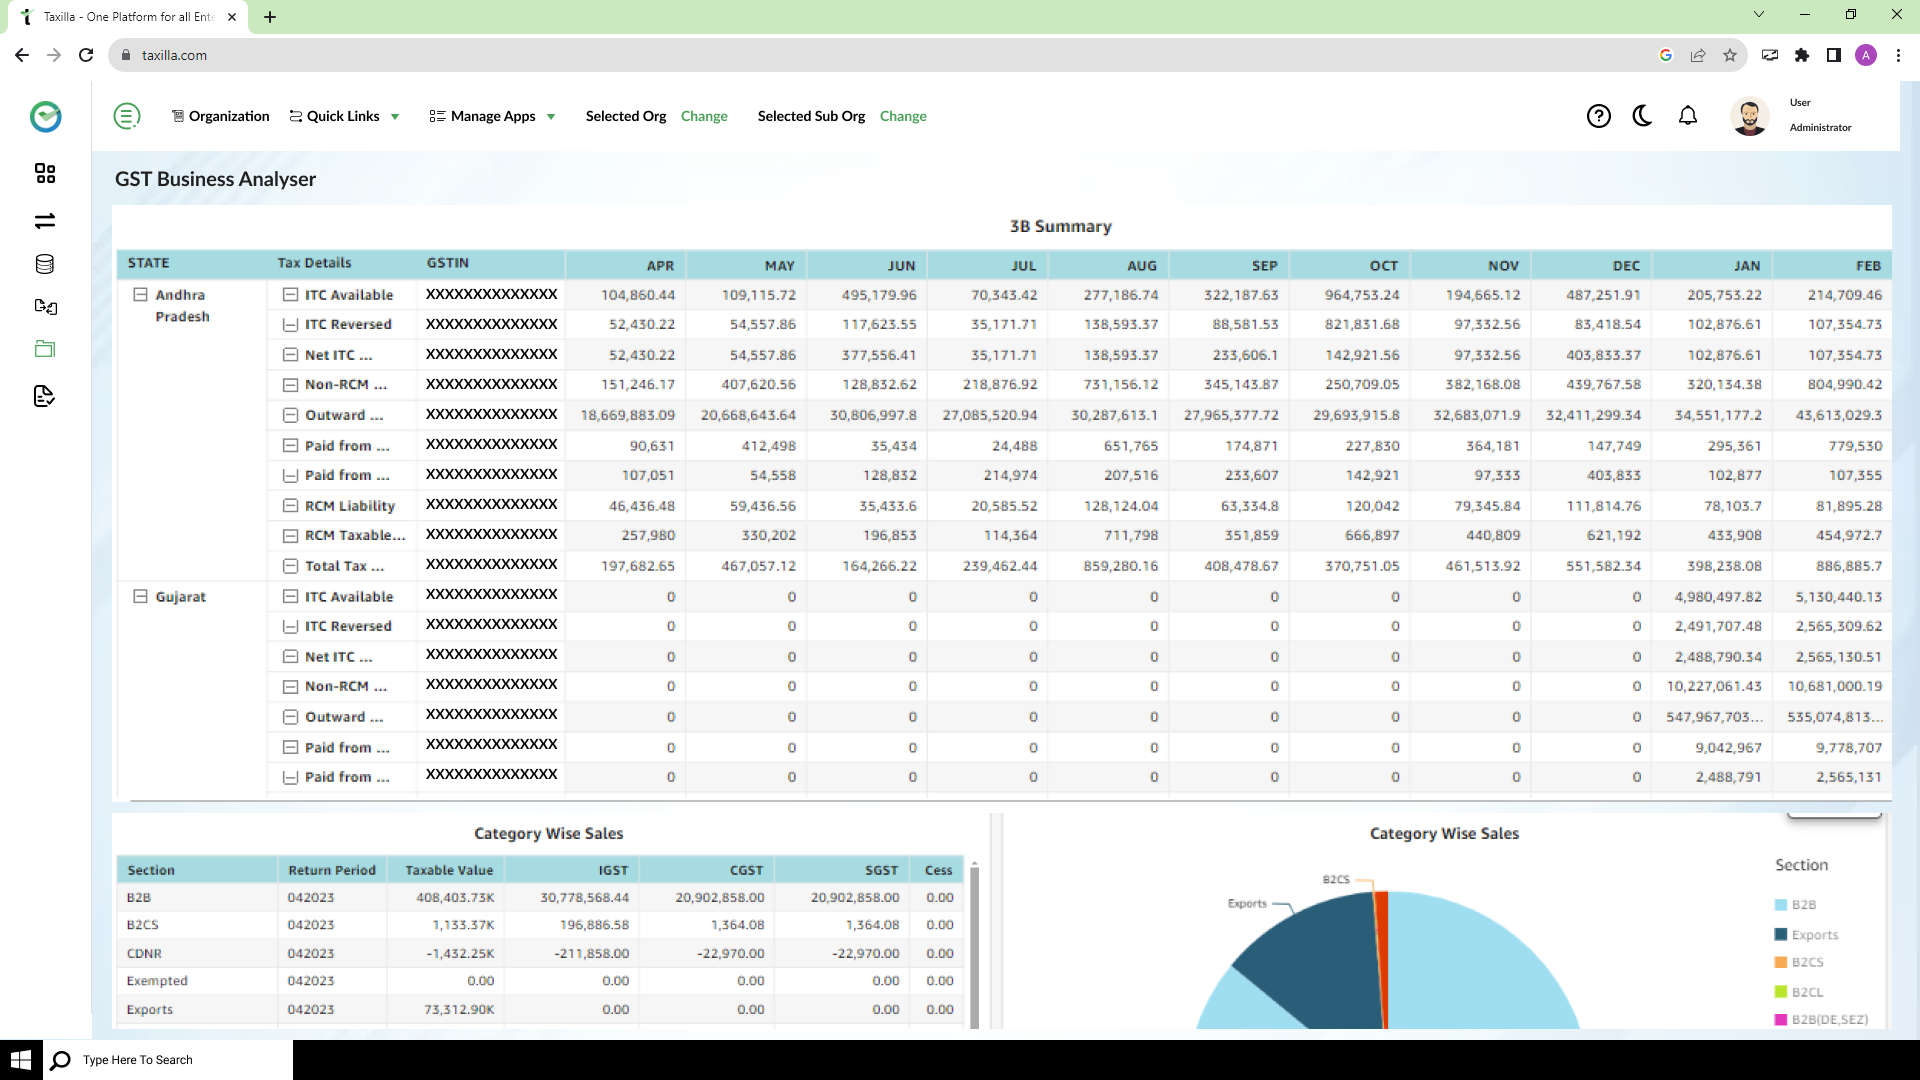Click the browser reload icon
This screenshot has width=1920, height=1080.
click(86, 56)
